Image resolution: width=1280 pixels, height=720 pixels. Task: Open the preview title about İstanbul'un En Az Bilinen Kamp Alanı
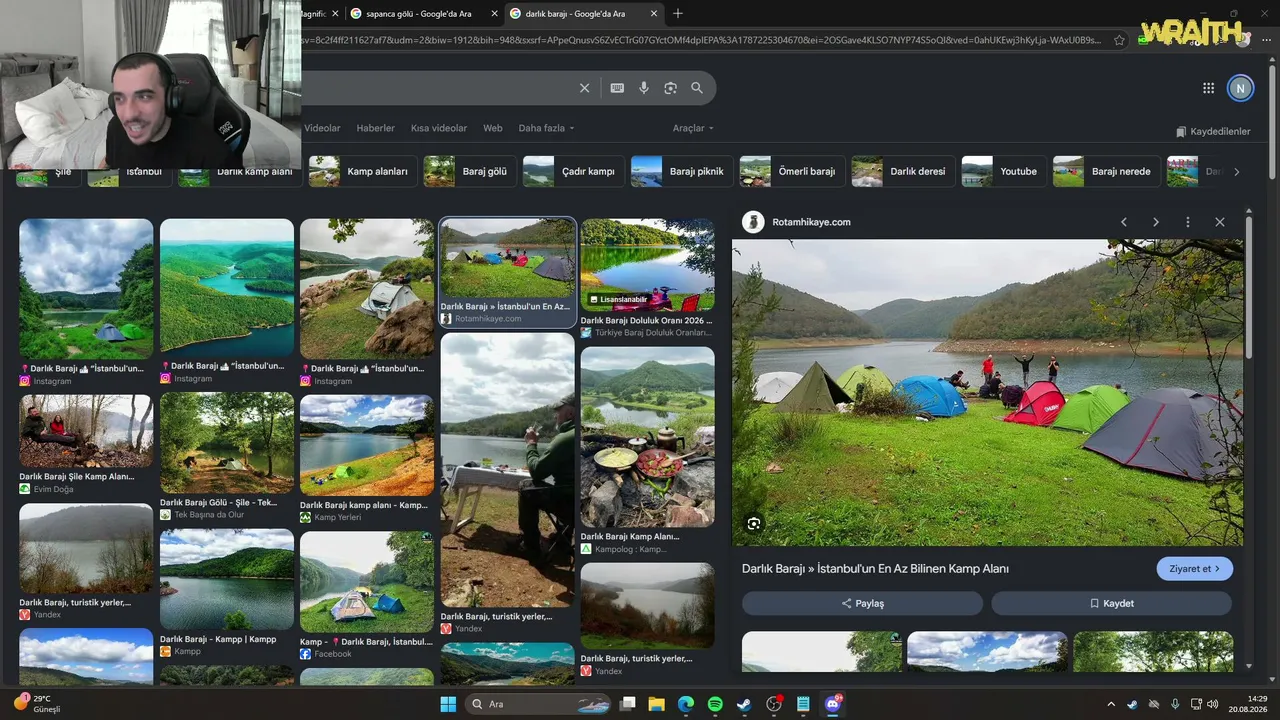[875, 568]
